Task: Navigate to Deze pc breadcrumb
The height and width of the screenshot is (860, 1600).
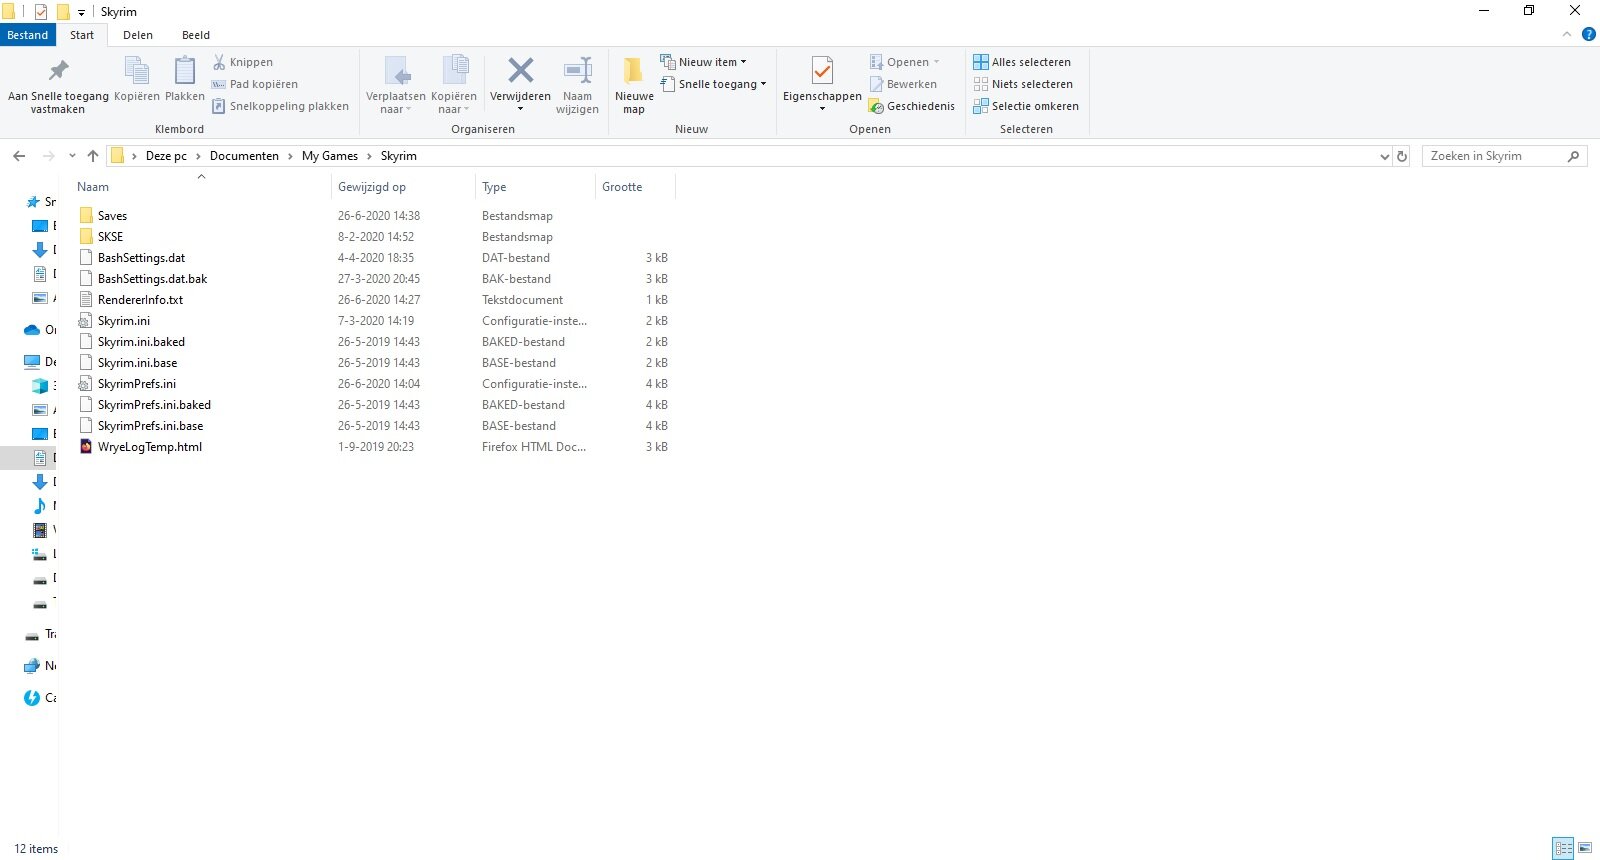Action: point(166,156)
